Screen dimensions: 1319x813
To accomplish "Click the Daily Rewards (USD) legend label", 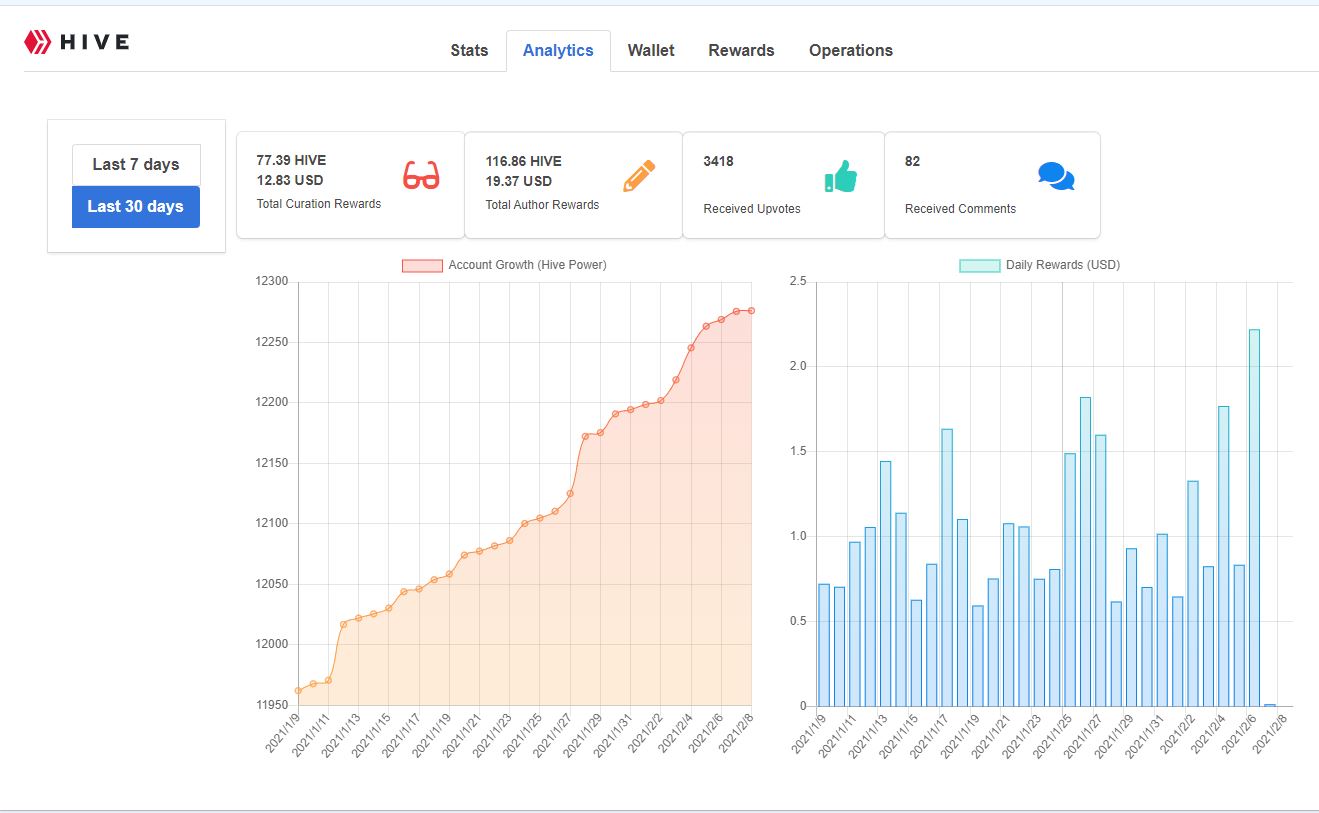I will click(1063, 265).
